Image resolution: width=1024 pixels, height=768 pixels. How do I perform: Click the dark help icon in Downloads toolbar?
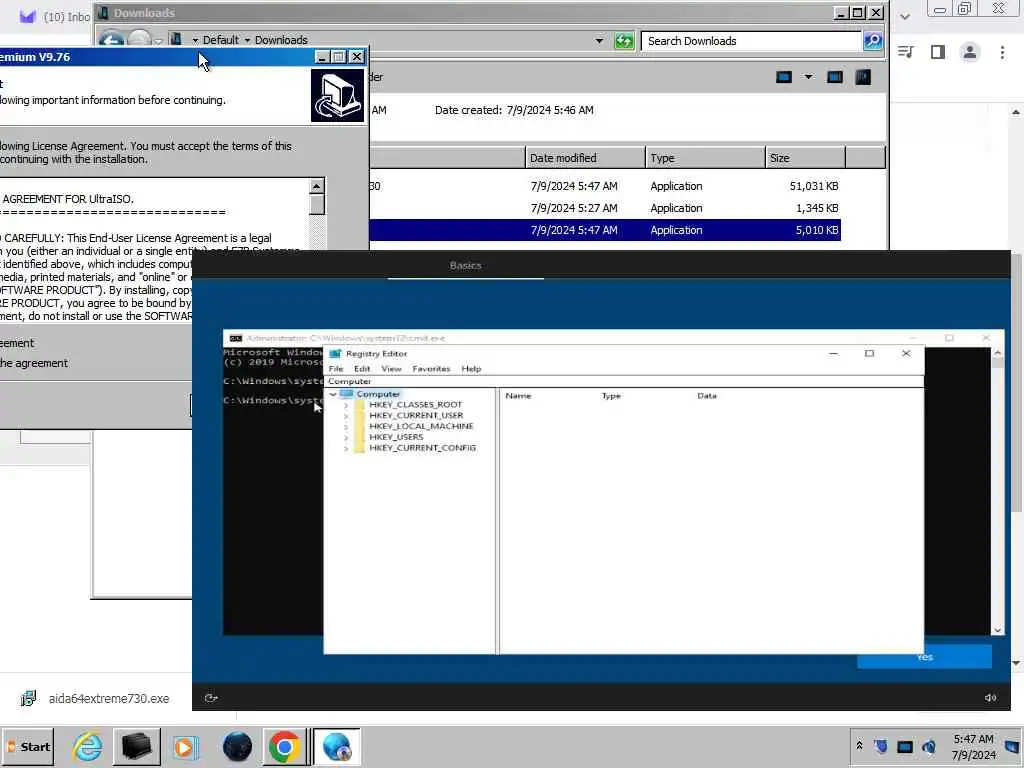tap(863, 77)
